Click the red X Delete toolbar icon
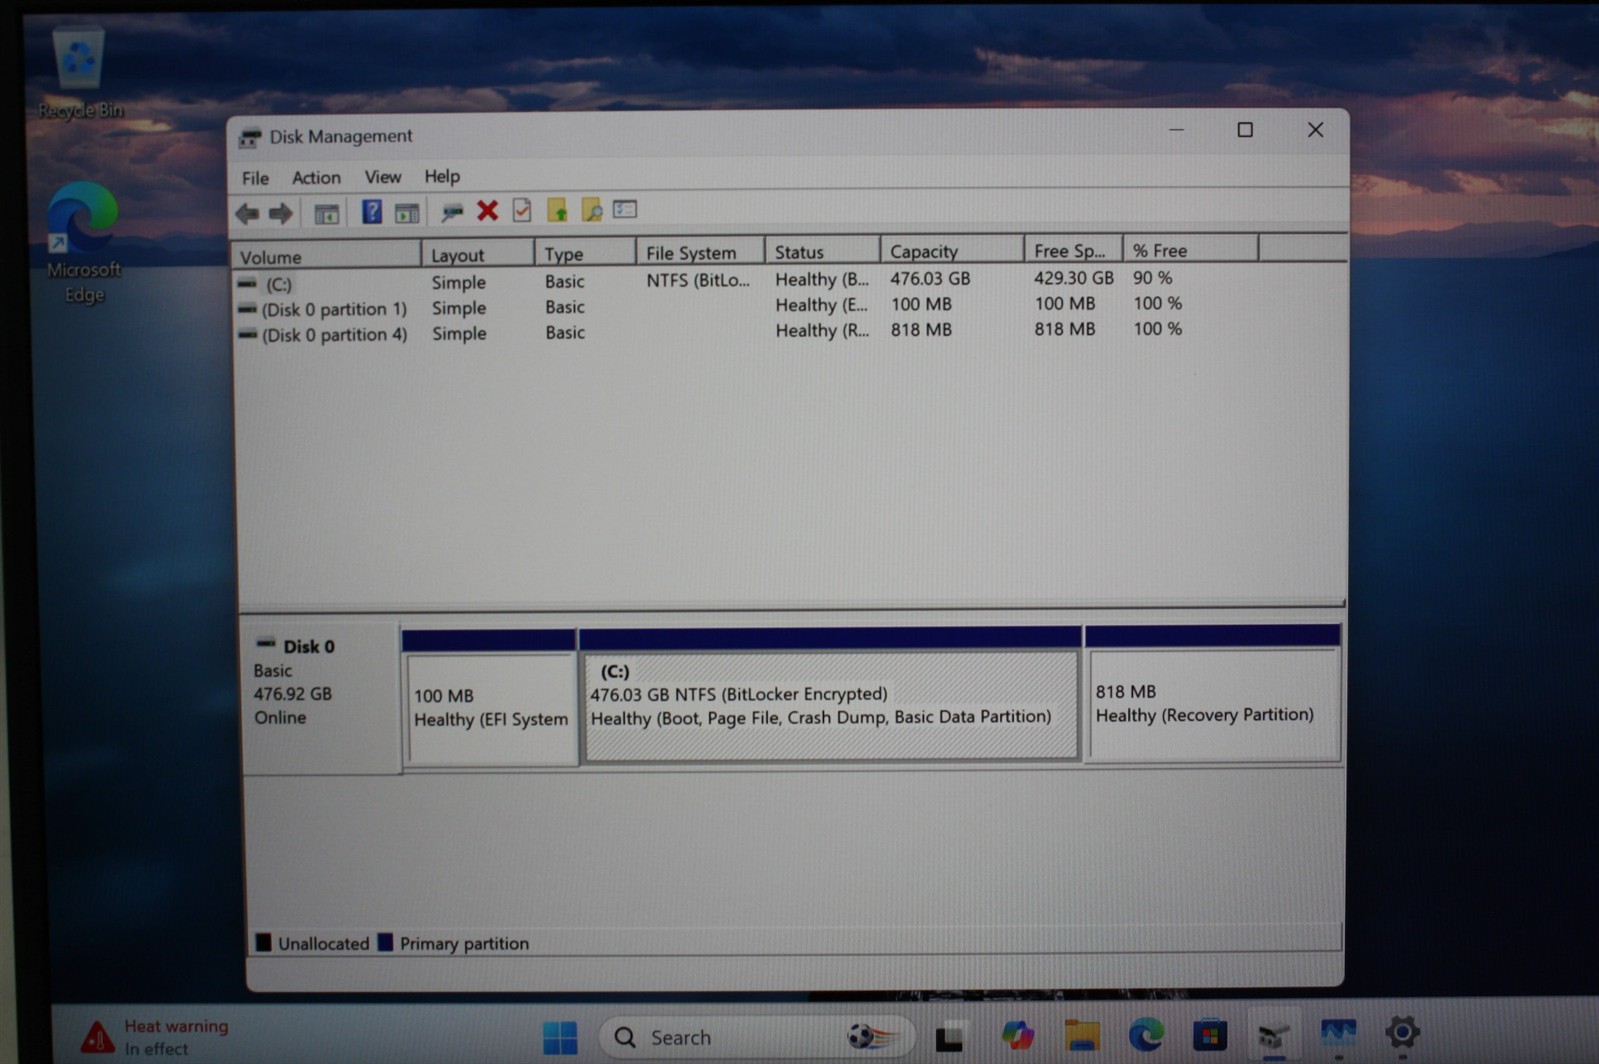This screenshot has width=1599, height=1064. pos(487,210)
